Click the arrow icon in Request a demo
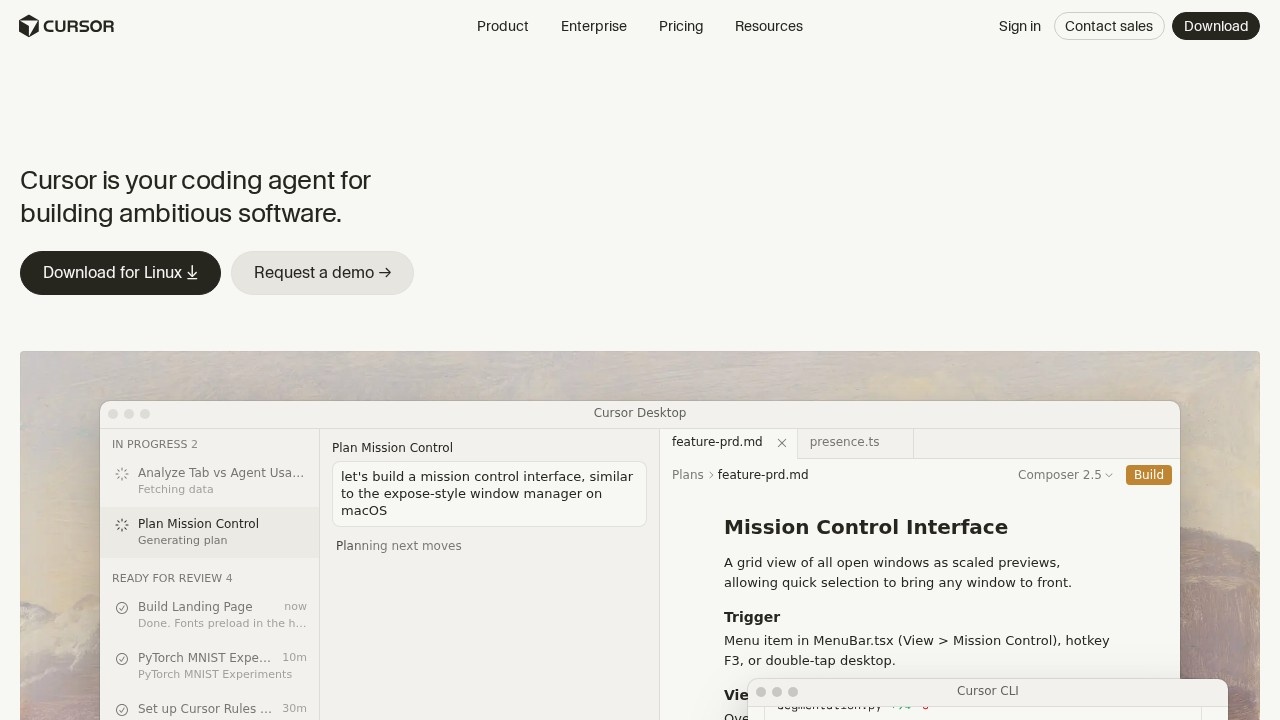 [385, 273]
